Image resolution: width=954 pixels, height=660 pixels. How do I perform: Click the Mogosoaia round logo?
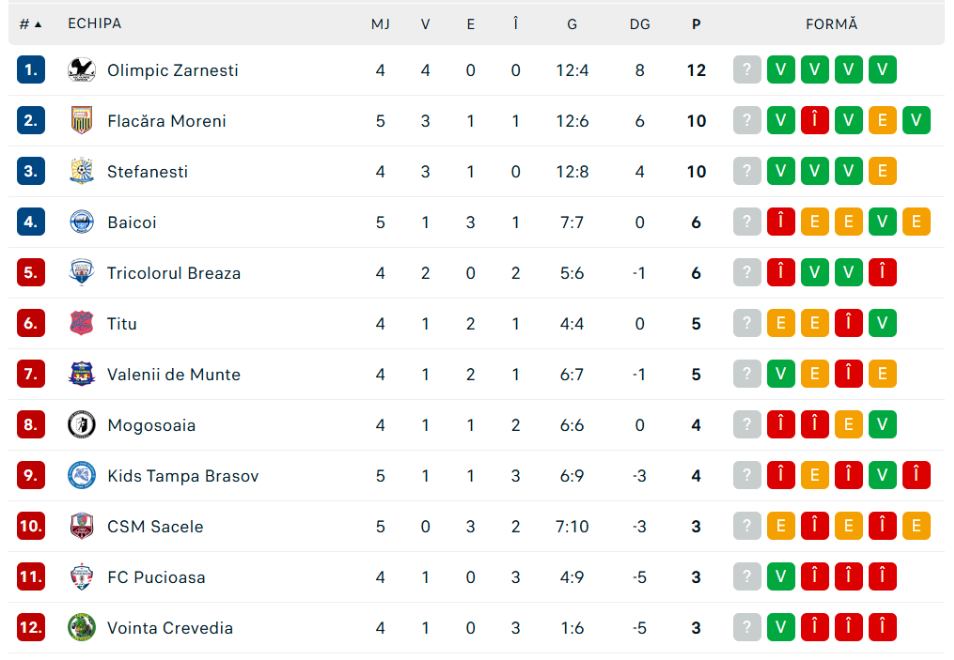(x=82, y=425)
